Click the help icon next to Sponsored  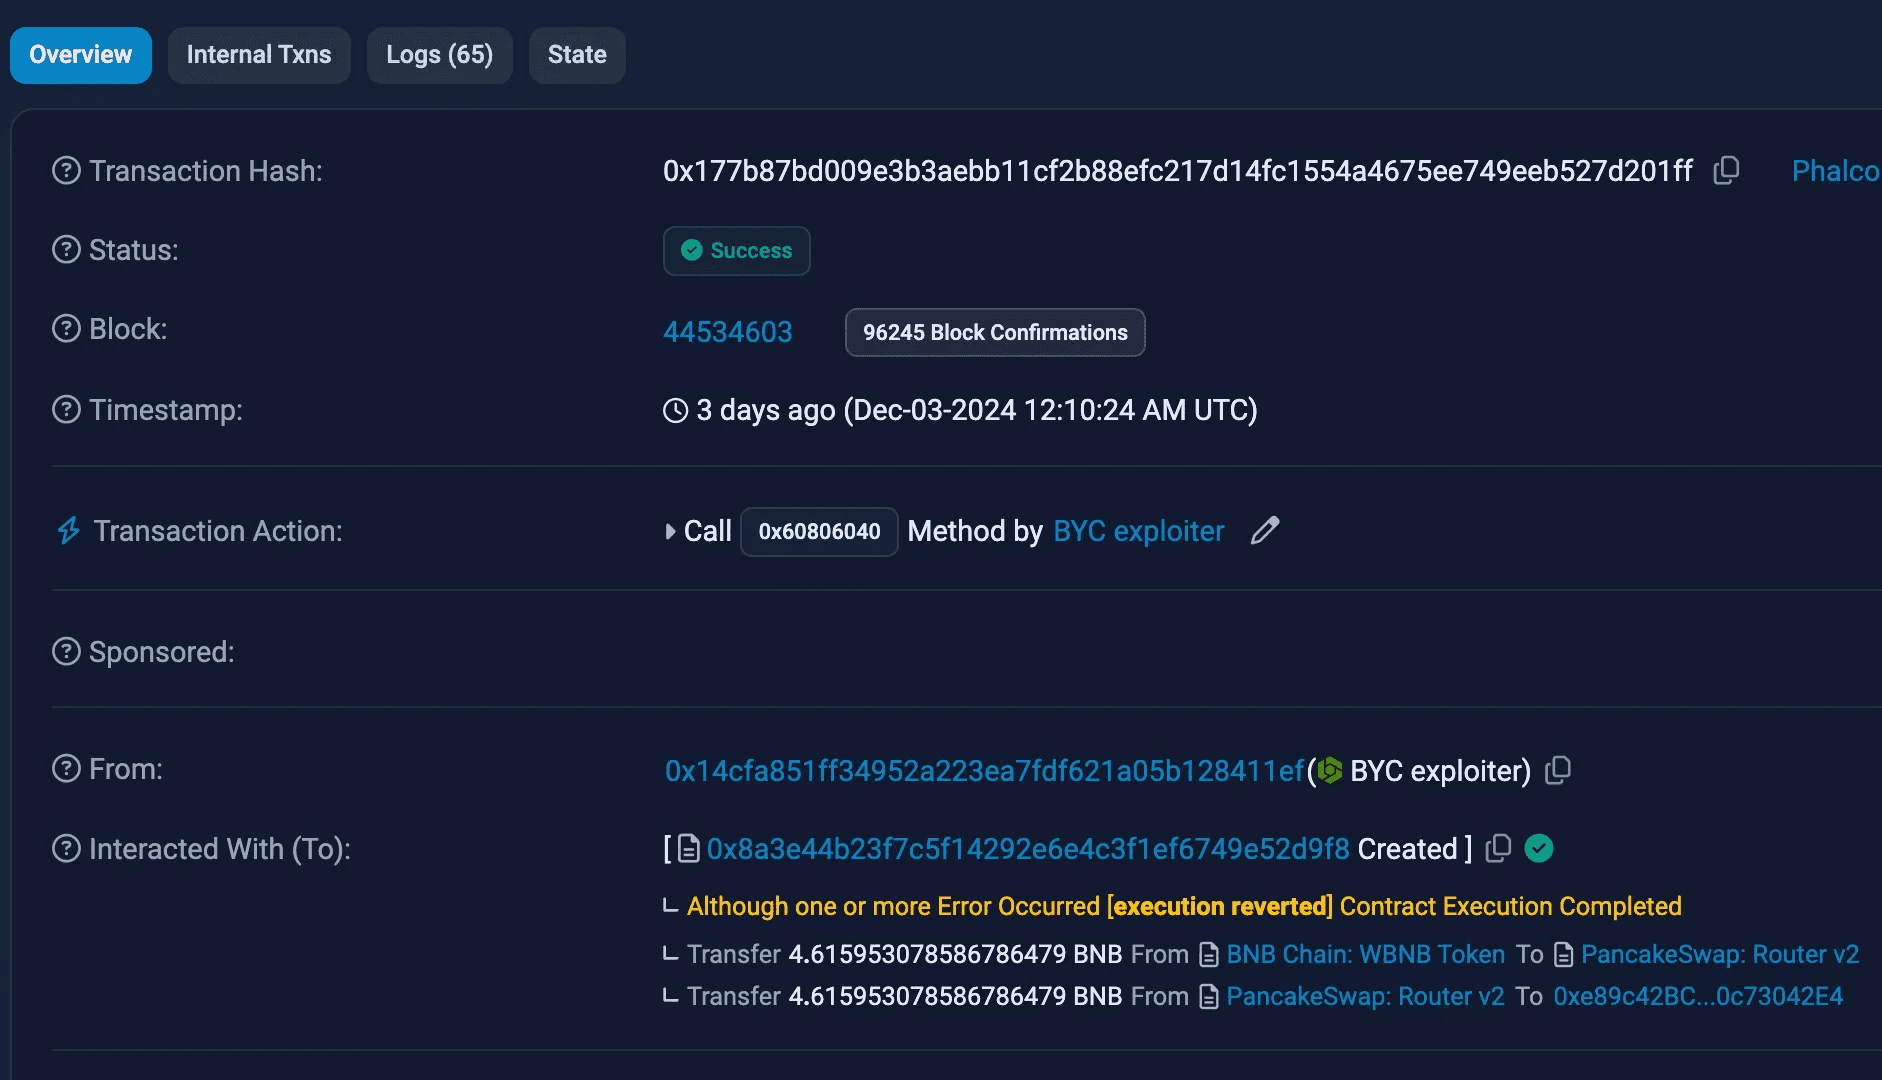[x=66, y=652]
